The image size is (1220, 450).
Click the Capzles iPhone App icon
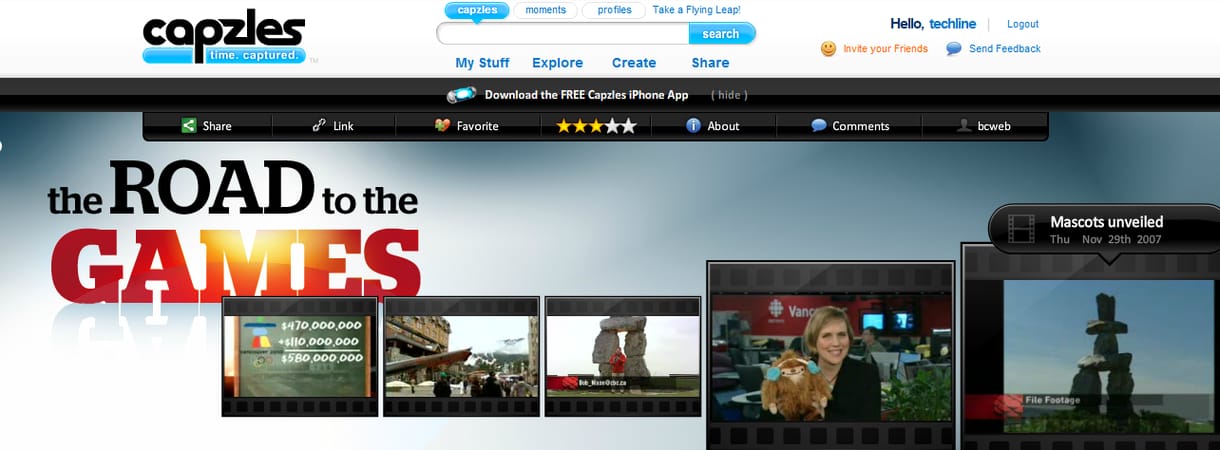pos(461,95)
